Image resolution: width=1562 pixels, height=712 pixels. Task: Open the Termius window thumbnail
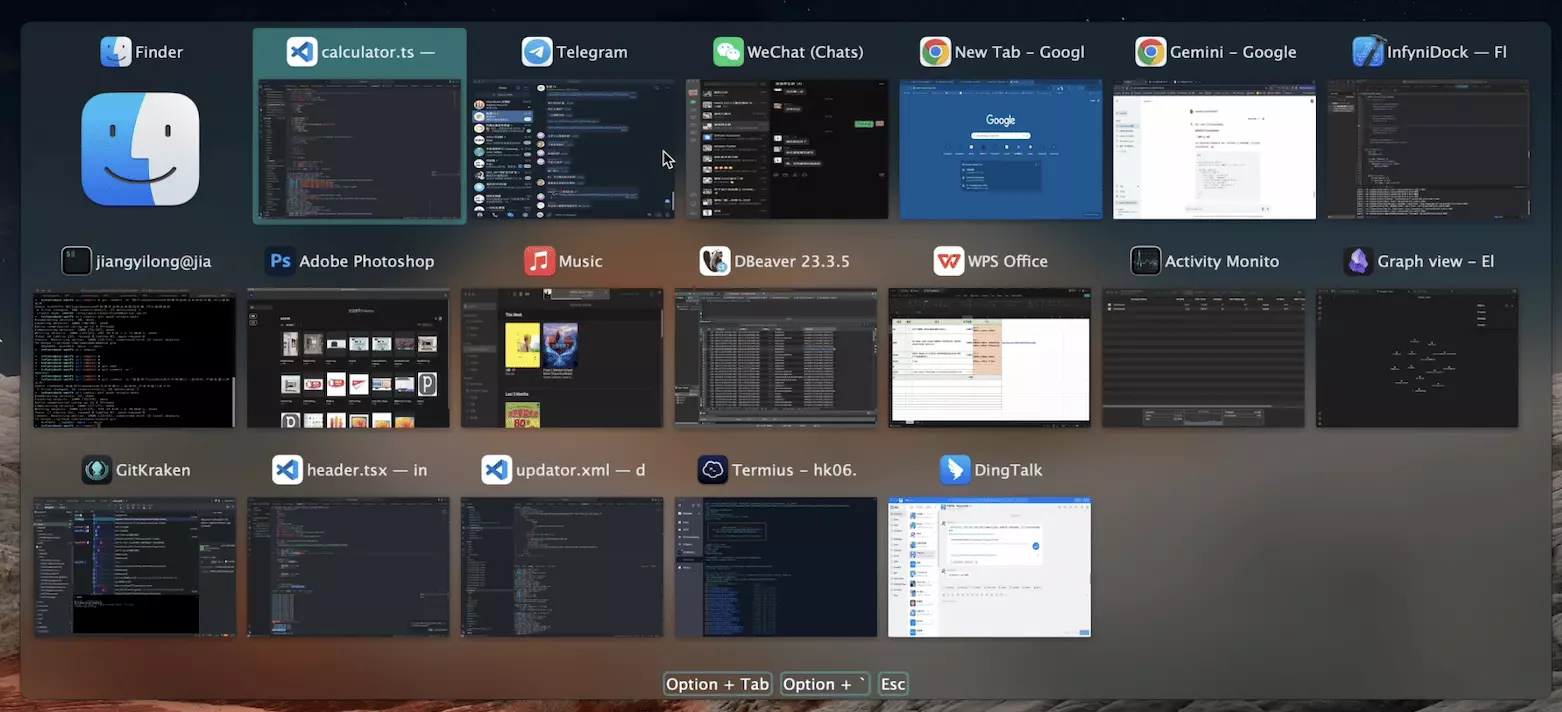click(776, 567)
